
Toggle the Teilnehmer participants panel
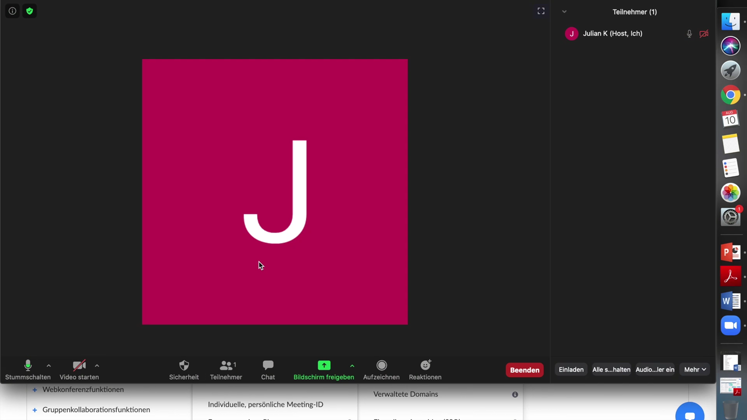point(226,366)
